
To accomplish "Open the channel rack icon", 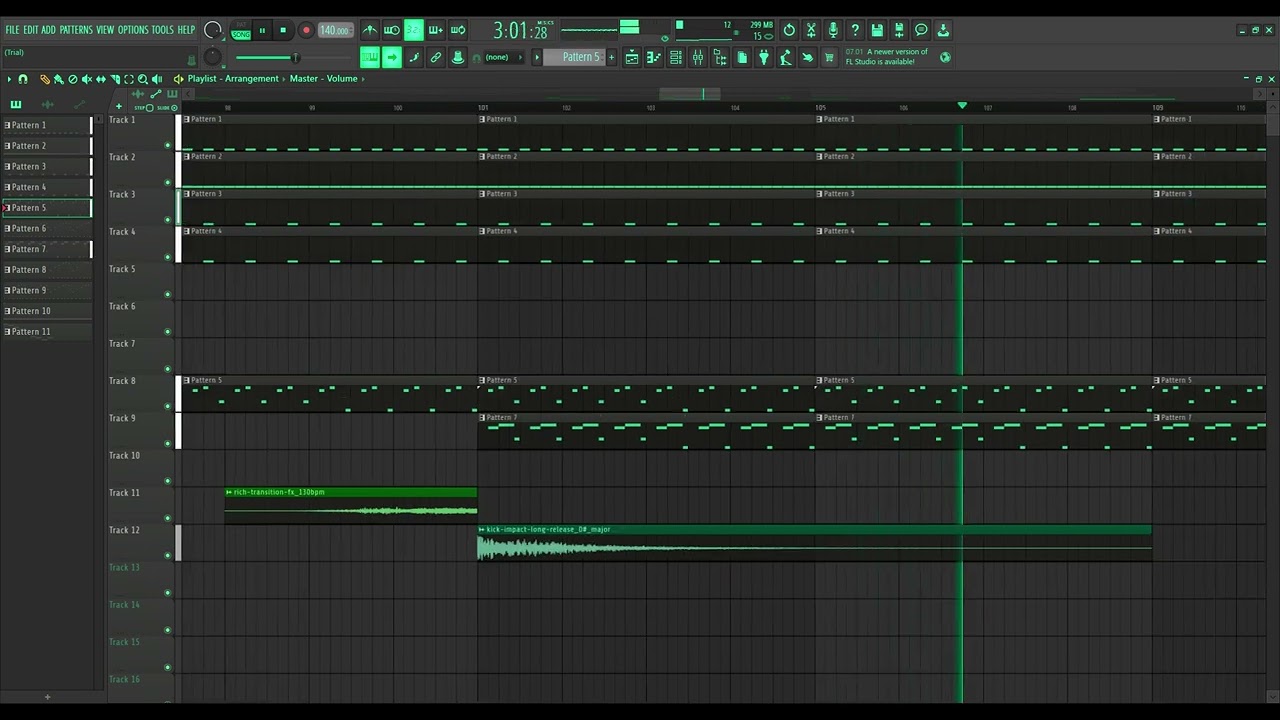I will coord(676,58).
